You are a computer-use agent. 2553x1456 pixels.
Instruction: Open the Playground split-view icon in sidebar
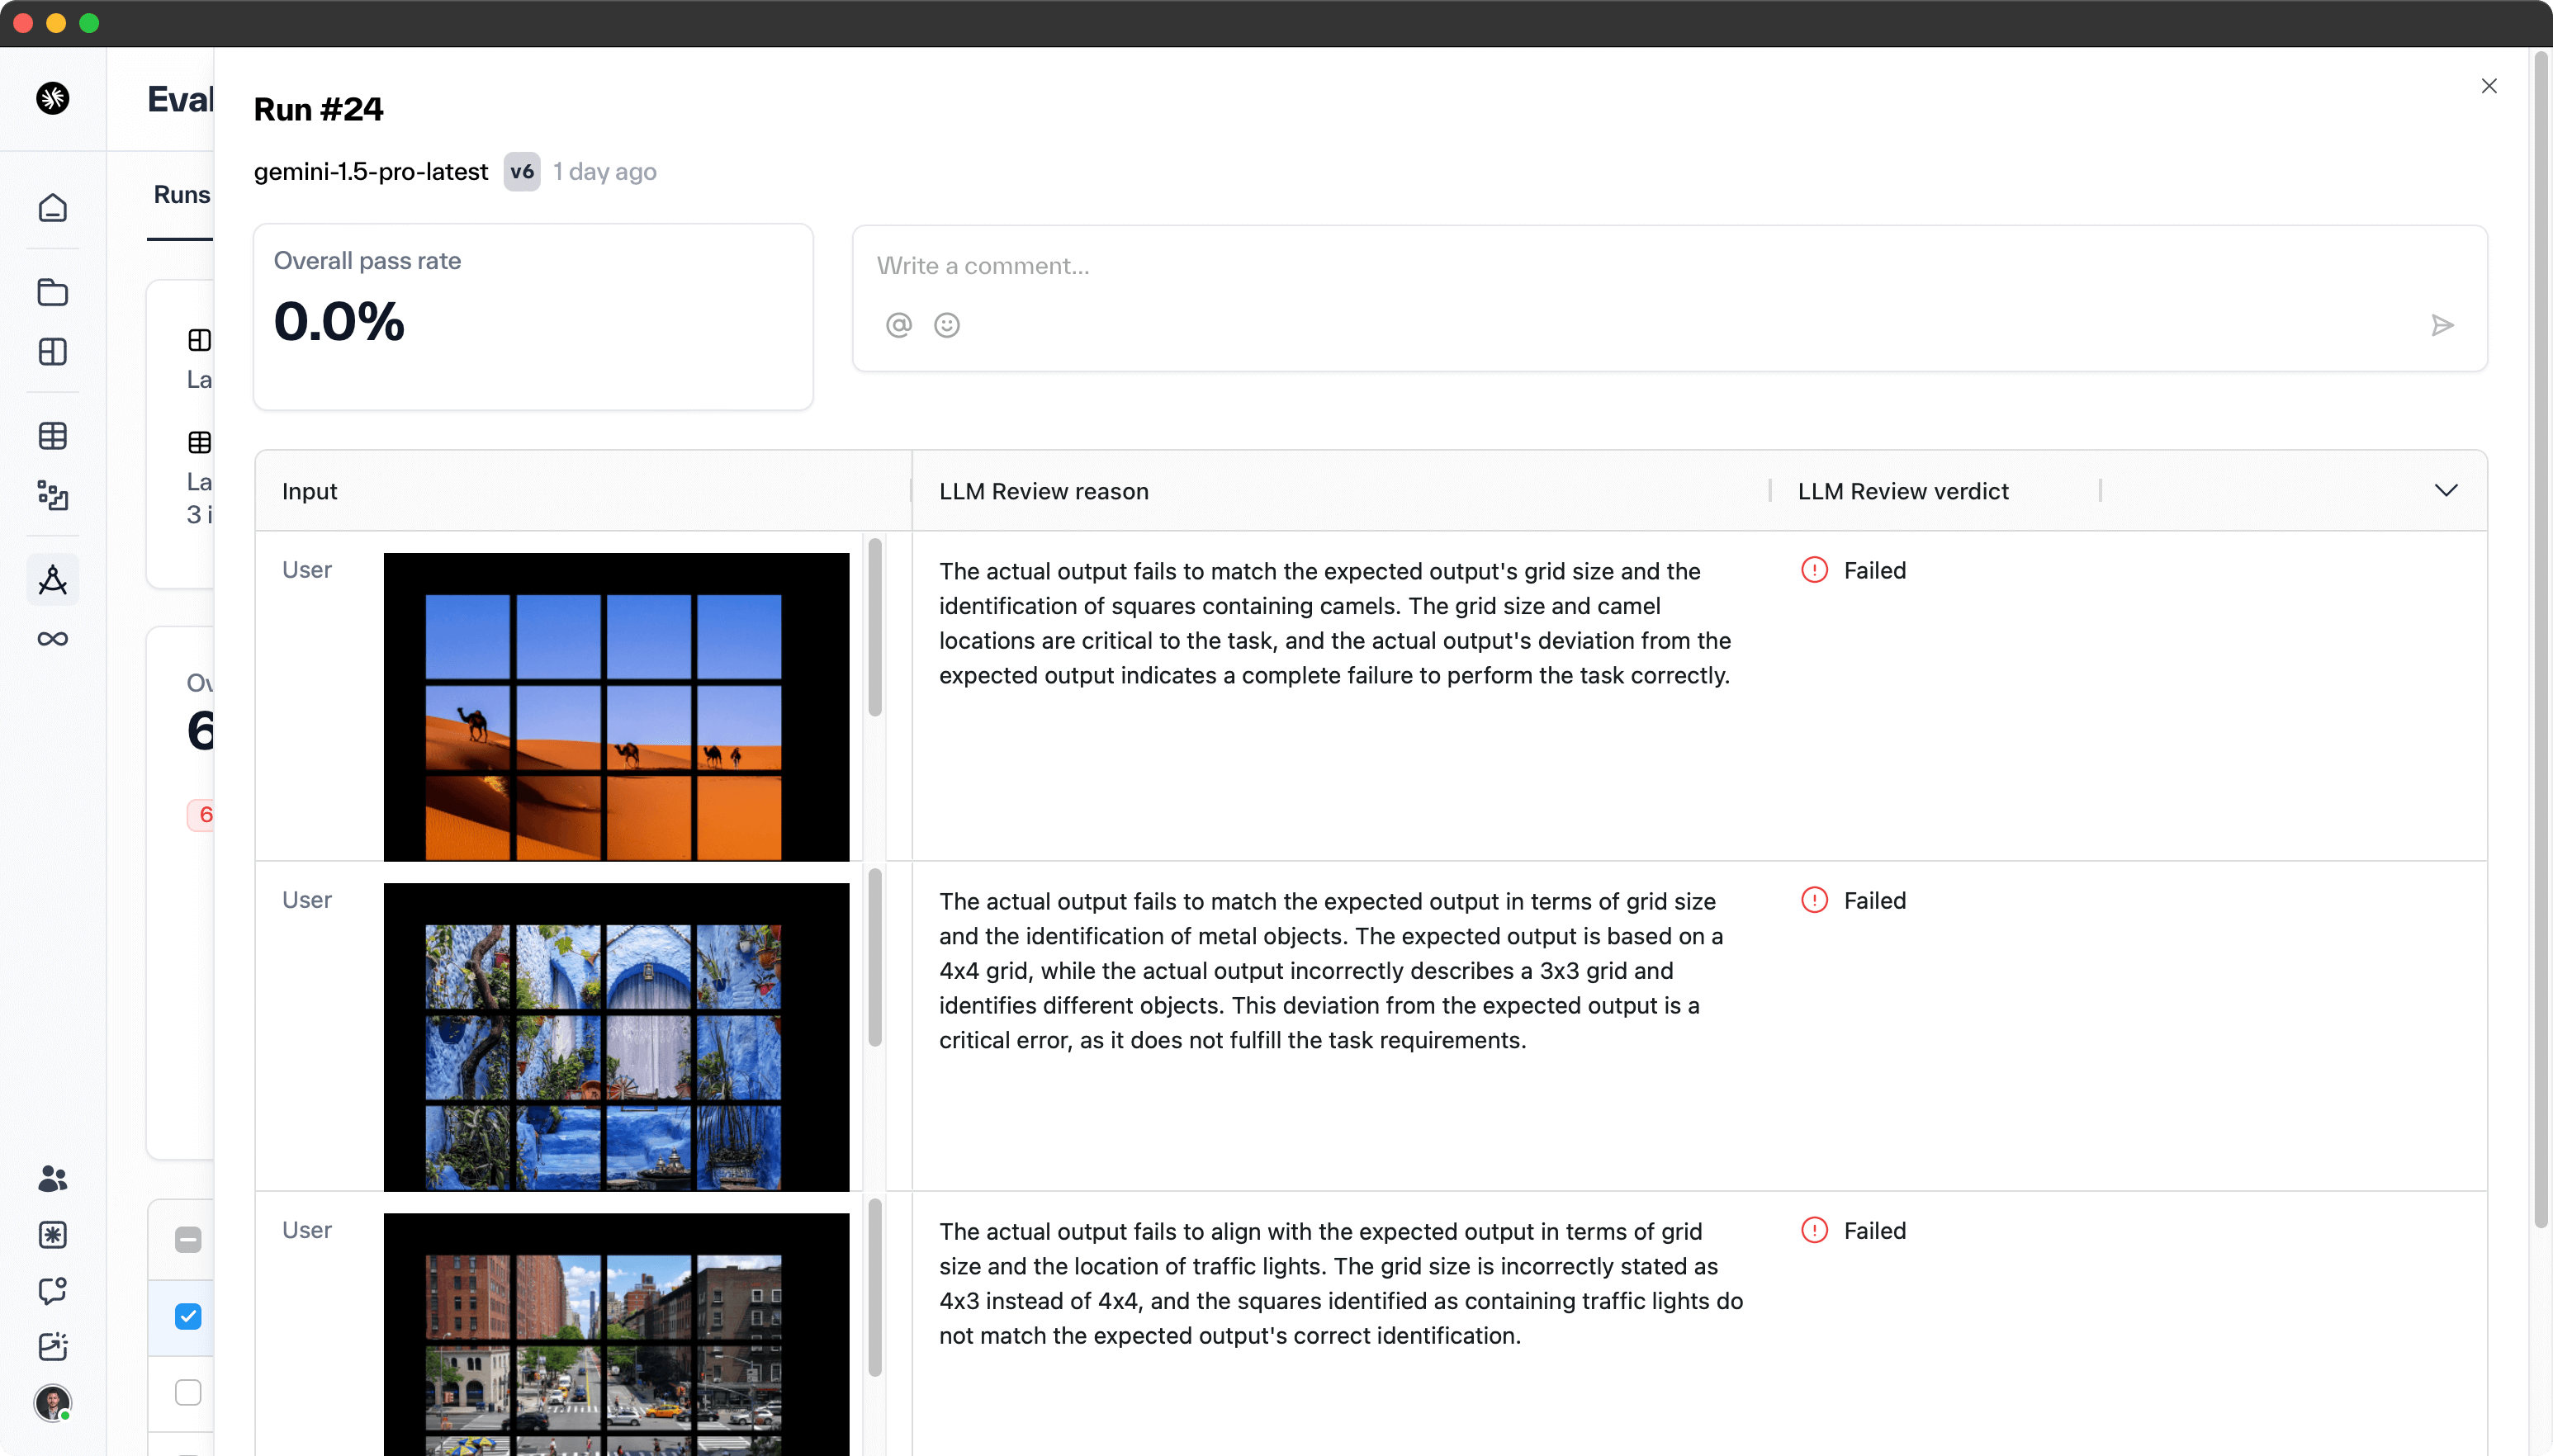point(52,351)
